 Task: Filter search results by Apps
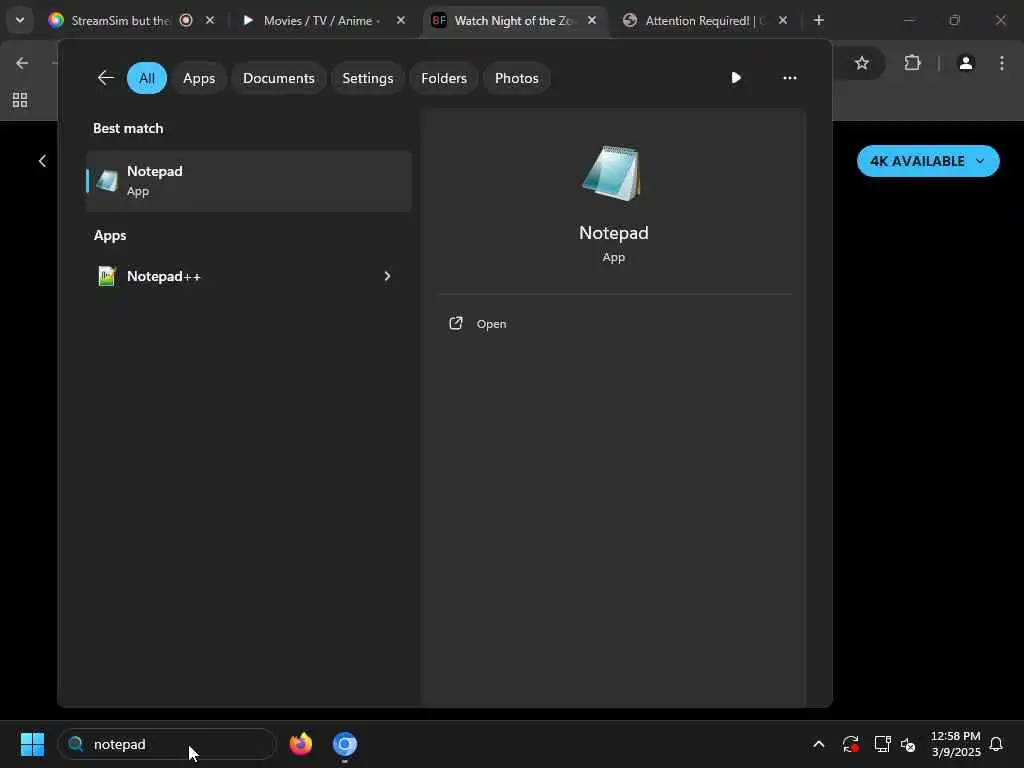click(x=199, y=78)
